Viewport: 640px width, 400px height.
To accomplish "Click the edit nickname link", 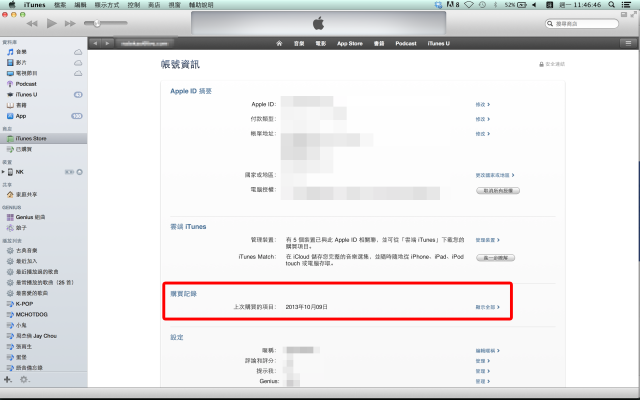I will pyautogui.click(x=487, y=351).
